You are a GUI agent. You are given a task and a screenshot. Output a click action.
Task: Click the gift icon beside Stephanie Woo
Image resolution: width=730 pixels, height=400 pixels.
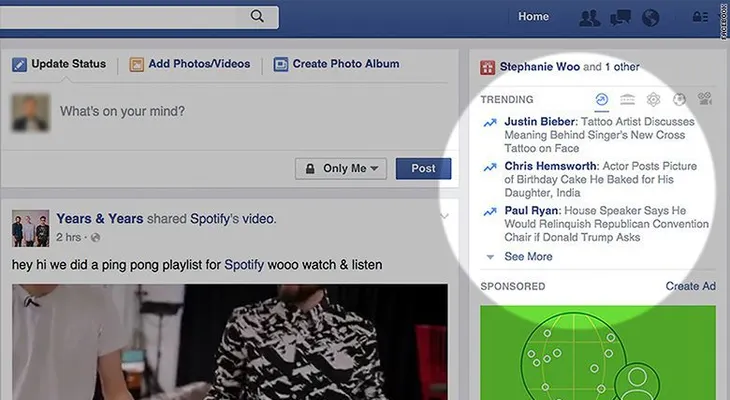coord(487,68)
